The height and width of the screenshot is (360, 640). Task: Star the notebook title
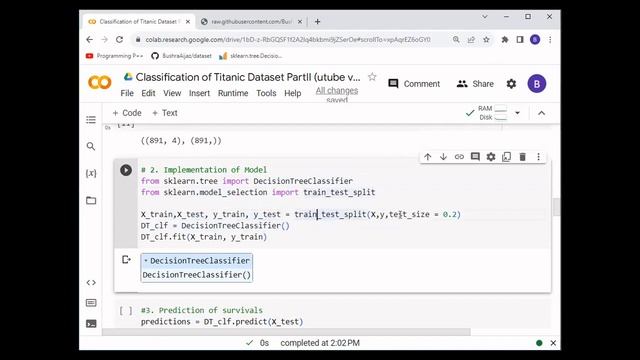(372, 77)
